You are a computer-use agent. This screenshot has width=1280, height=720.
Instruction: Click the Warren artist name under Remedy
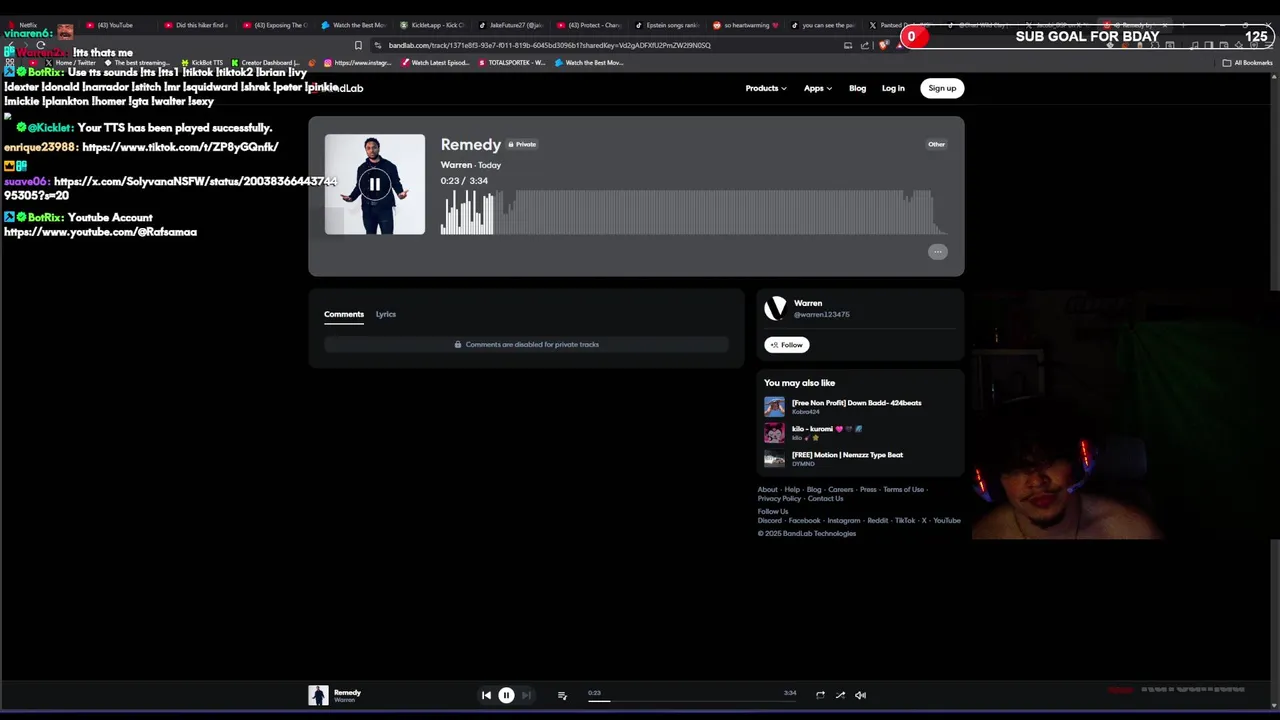coord(456,165)
